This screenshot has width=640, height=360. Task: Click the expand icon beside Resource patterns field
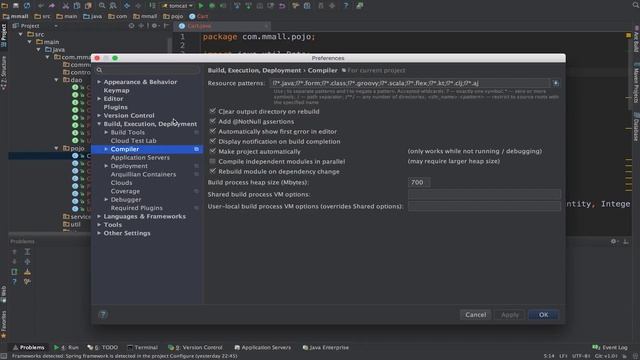556,83
